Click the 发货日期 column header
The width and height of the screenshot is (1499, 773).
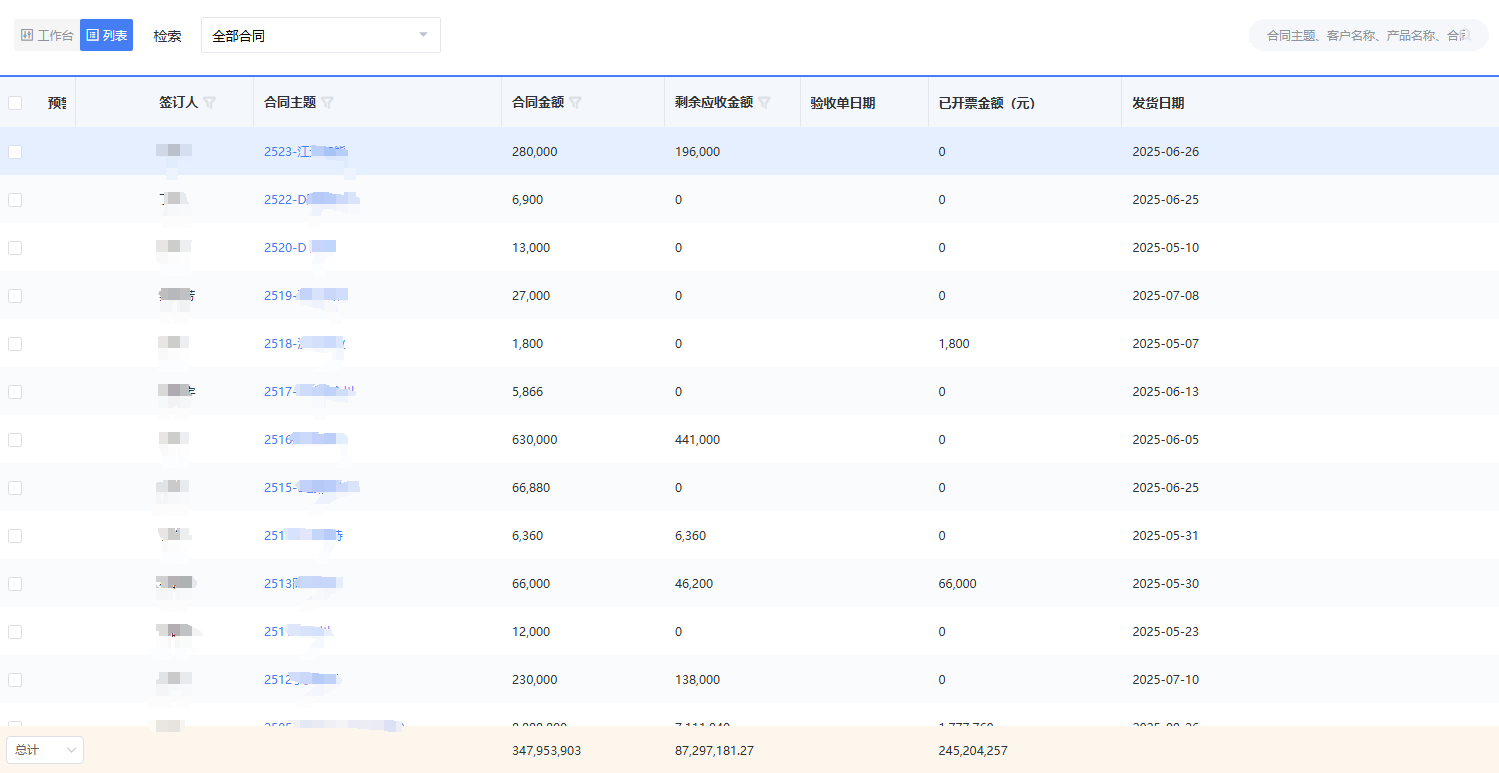pos(1158,103)
